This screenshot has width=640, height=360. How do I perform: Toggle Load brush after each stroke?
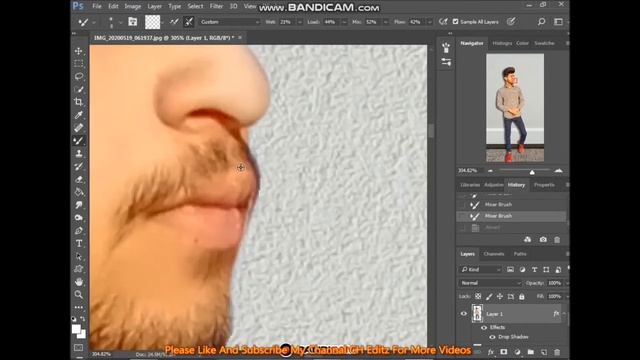click(174, 22)
